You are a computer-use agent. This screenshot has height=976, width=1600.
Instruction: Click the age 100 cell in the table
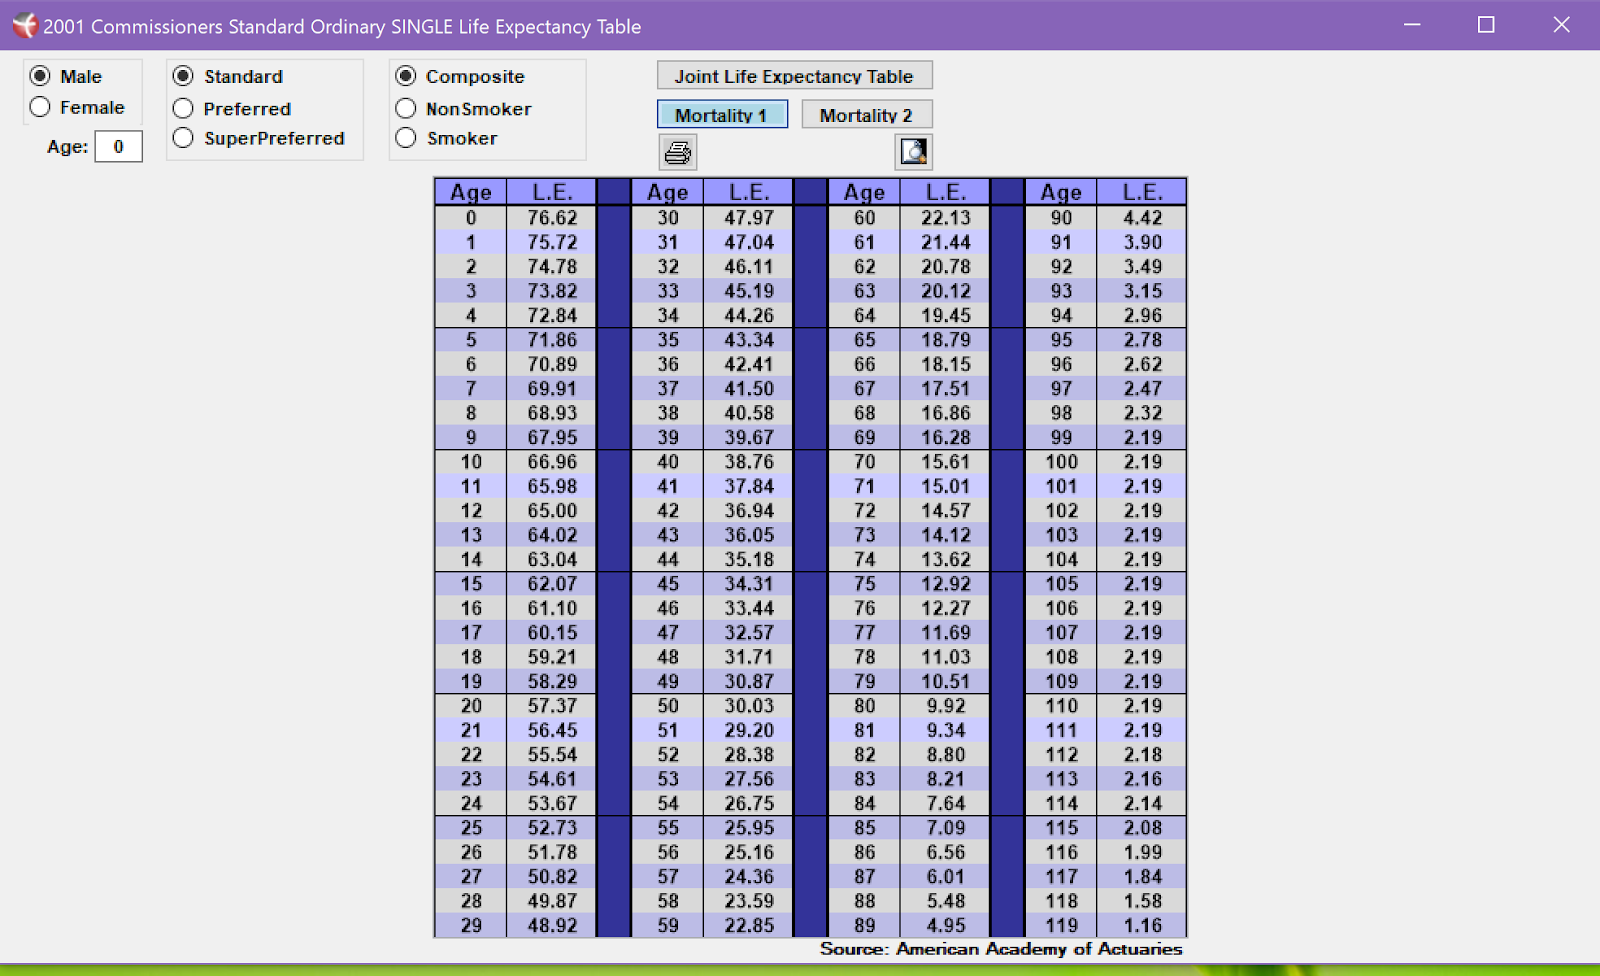tap(1061, 462)
